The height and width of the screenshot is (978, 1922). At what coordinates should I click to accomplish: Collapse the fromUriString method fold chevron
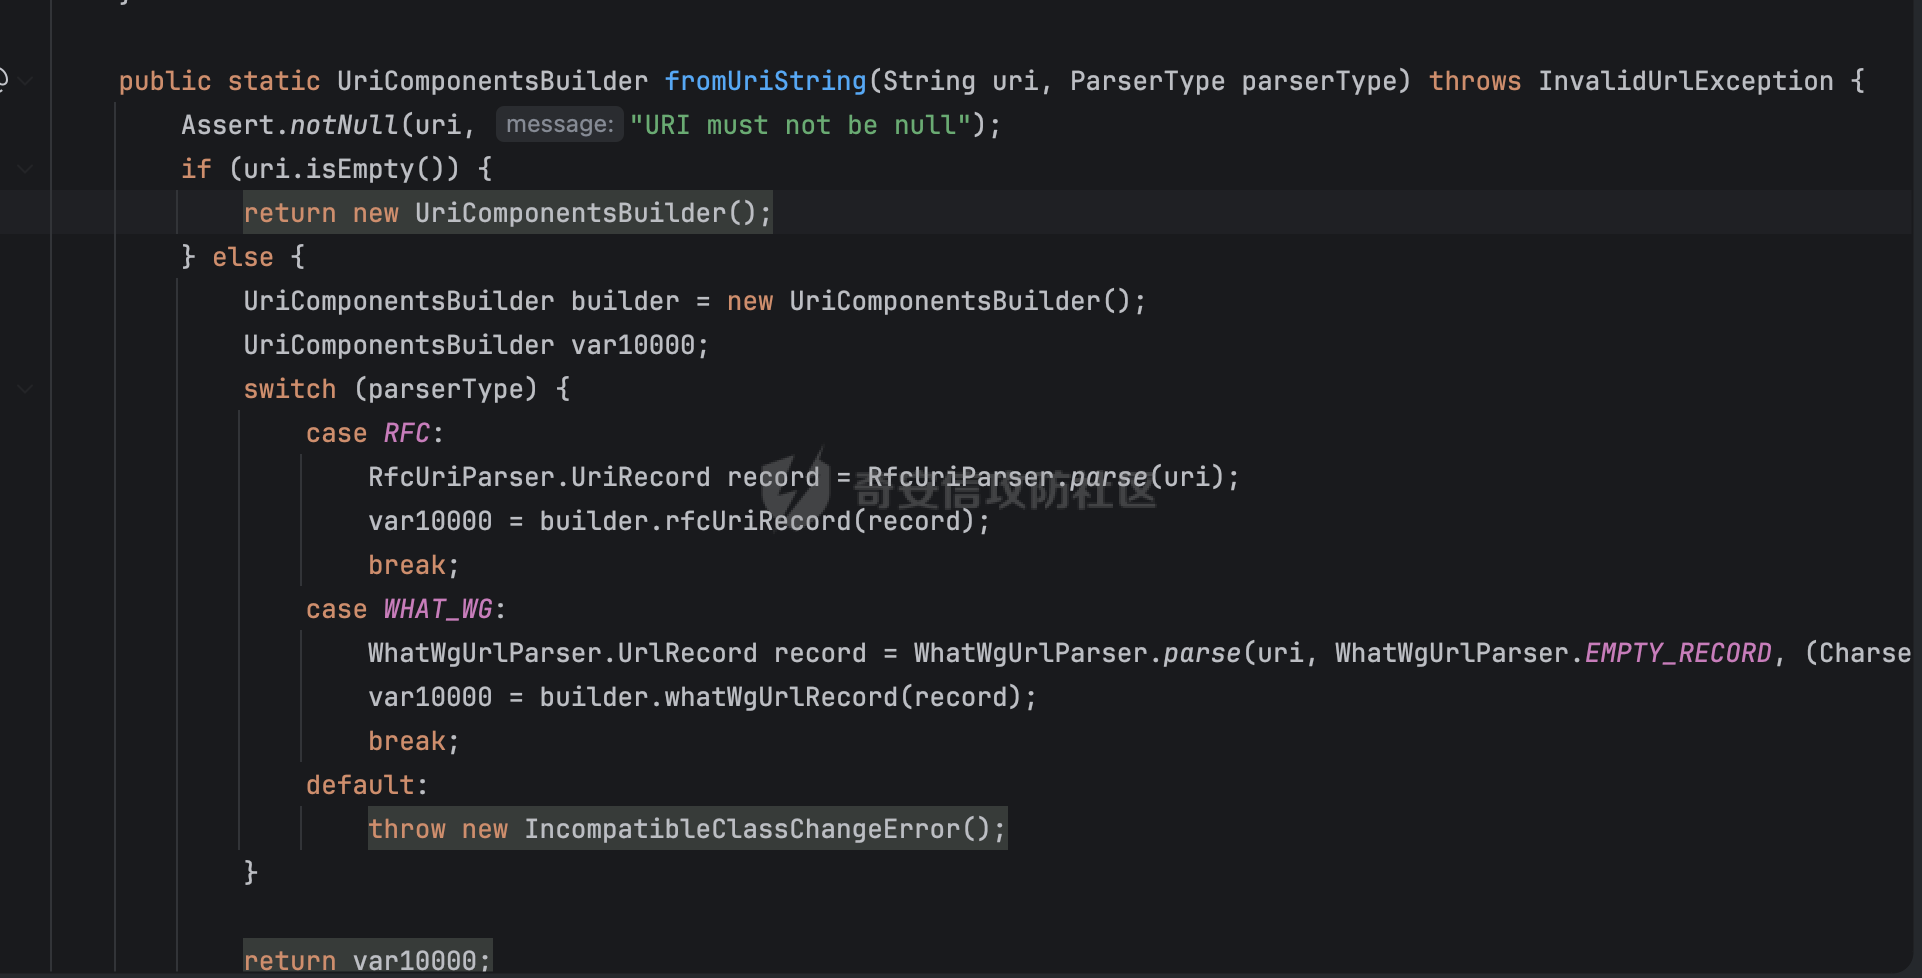pos(26,81)
